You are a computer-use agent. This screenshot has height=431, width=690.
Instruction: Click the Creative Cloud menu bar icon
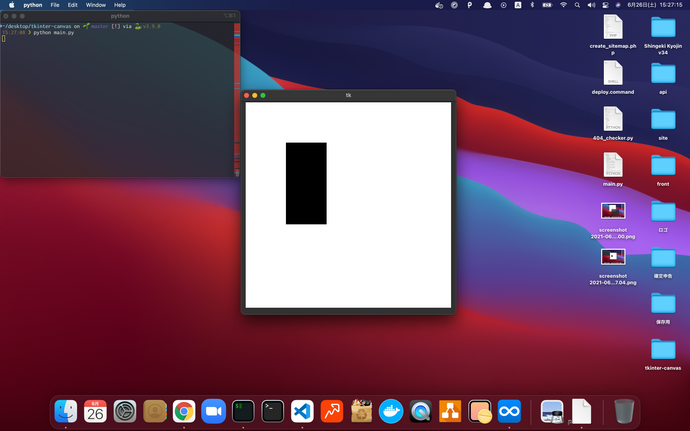click(x=439, y=5)
